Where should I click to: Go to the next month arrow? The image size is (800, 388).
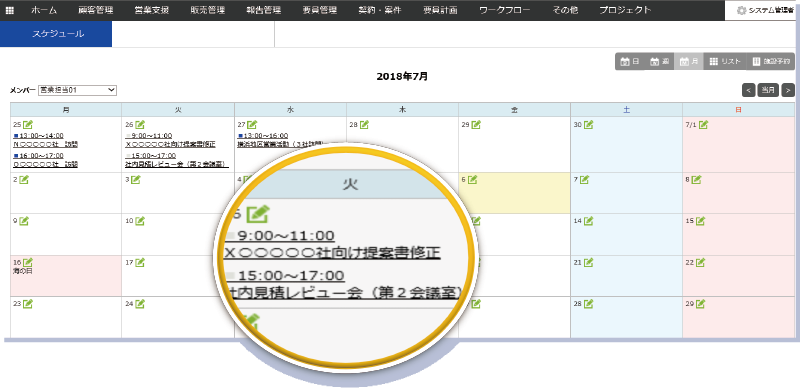[788, 90]
